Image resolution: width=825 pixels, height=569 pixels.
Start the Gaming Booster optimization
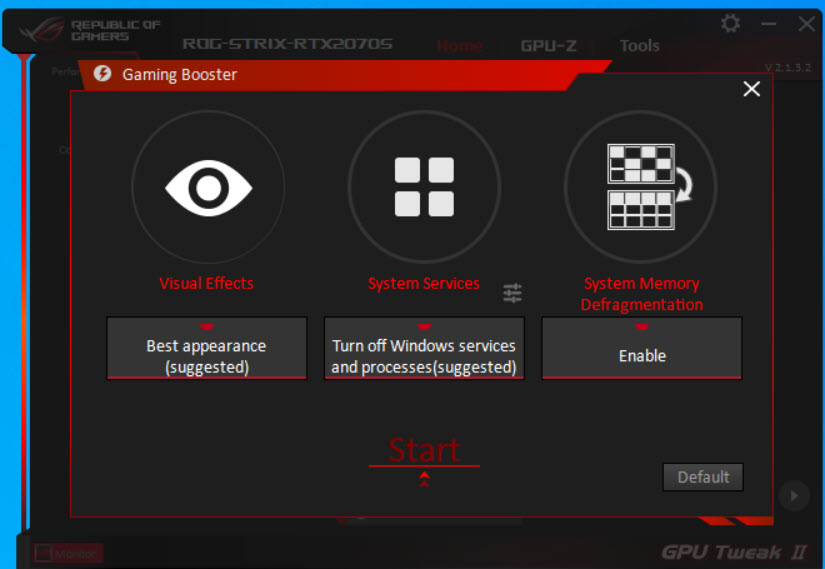tap(424, 450)
